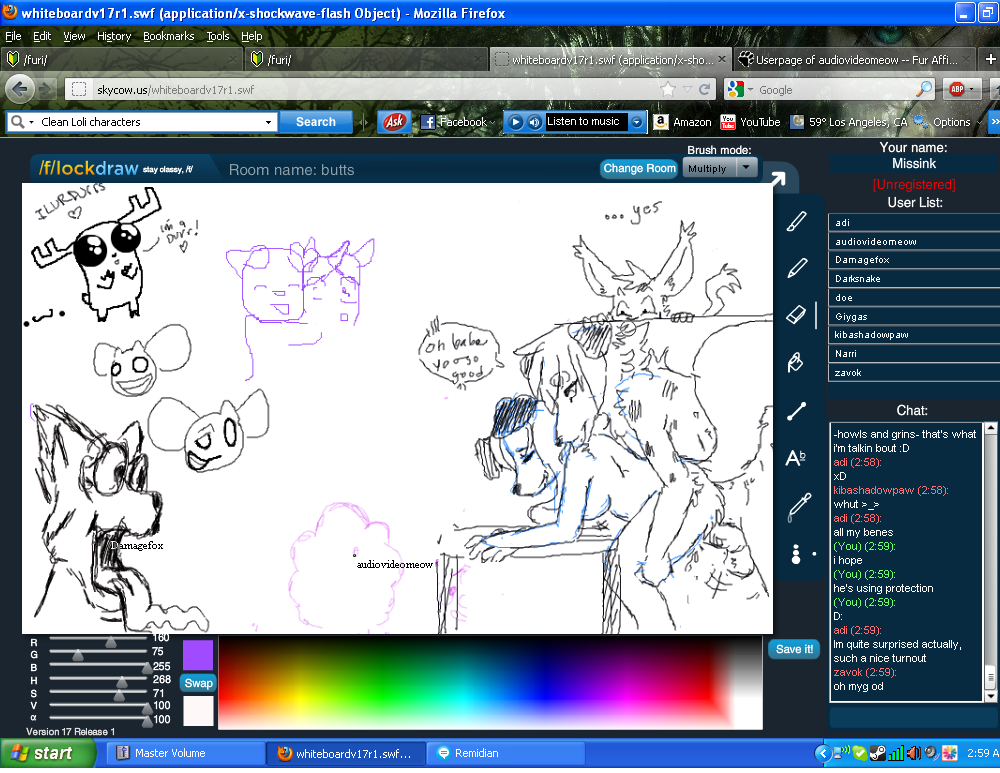Image resolution: width=1000 pixels, height=773 pixels.
Task: Bookmark this page with the star icon
Action: tap(668, 89)
